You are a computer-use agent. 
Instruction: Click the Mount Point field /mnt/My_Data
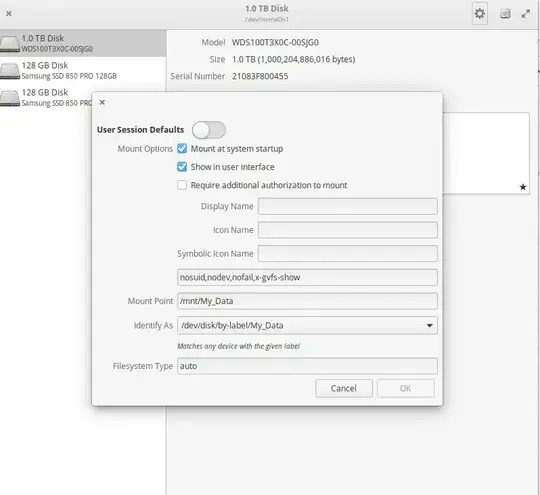(307, 301)
